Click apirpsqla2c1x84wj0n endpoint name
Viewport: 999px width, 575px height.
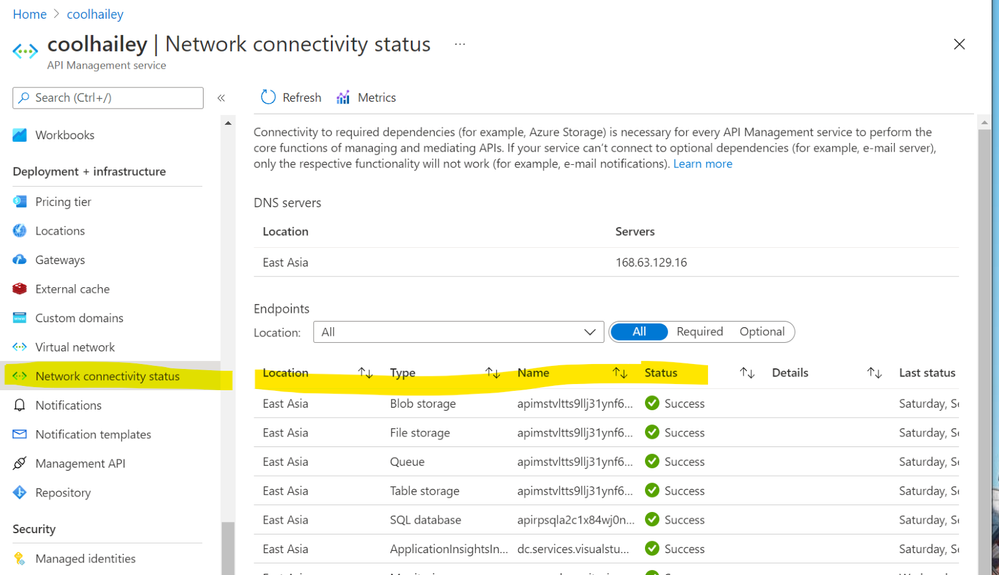coord(576,520)
